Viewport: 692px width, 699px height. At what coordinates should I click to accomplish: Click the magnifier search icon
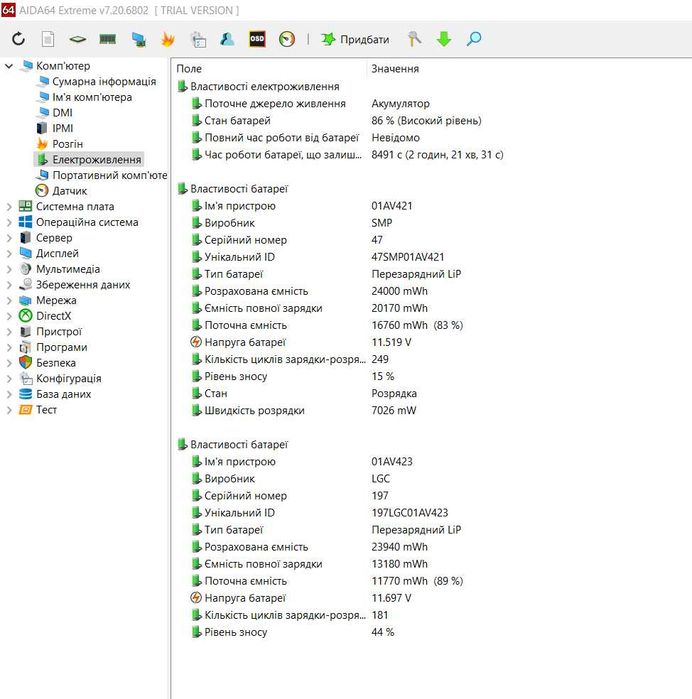pyautogui.click(x=474, y=39)
